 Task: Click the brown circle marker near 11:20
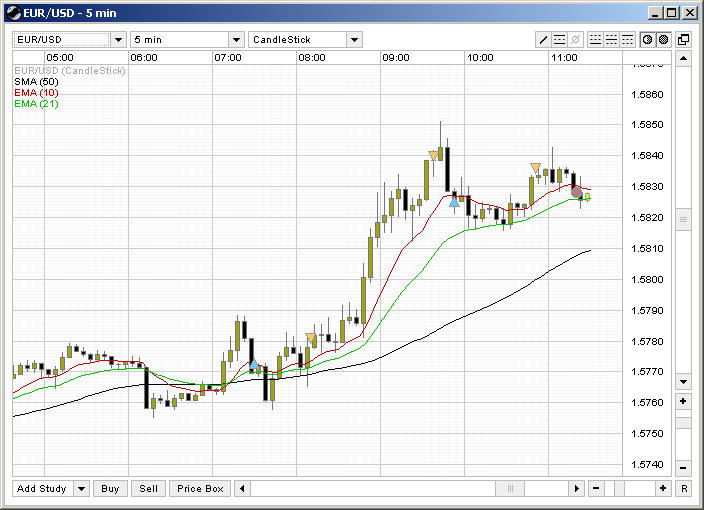coord(577,193)
